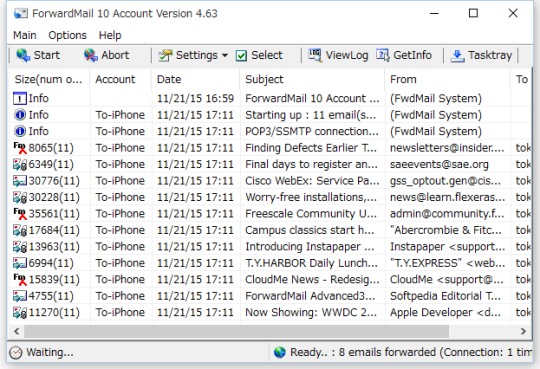Select subject 'CloudMe News - Redesig...'

312,279
